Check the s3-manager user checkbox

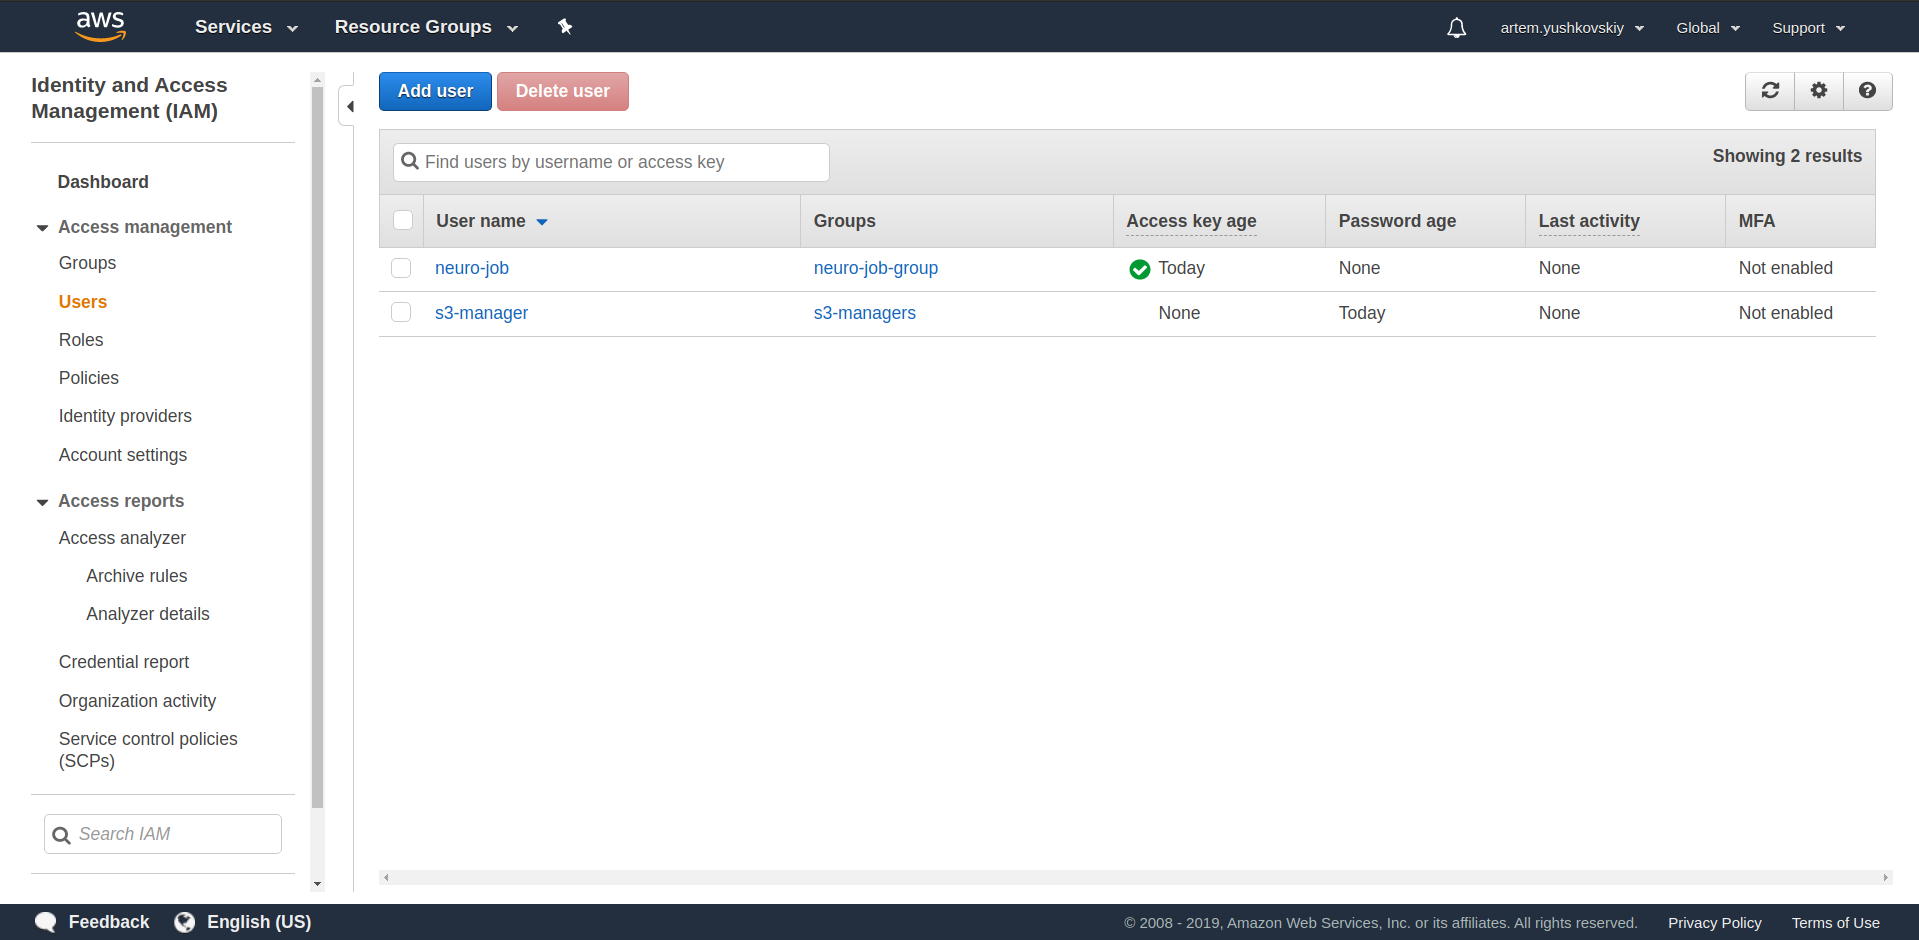(x=401, y=313)
